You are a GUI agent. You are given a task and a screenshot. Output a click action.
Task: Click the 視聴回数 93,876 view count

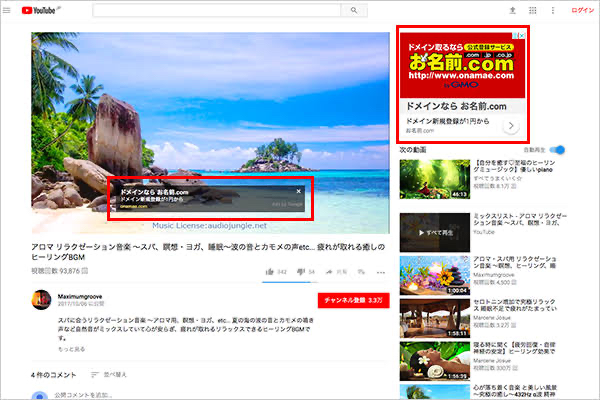[59, 271]
